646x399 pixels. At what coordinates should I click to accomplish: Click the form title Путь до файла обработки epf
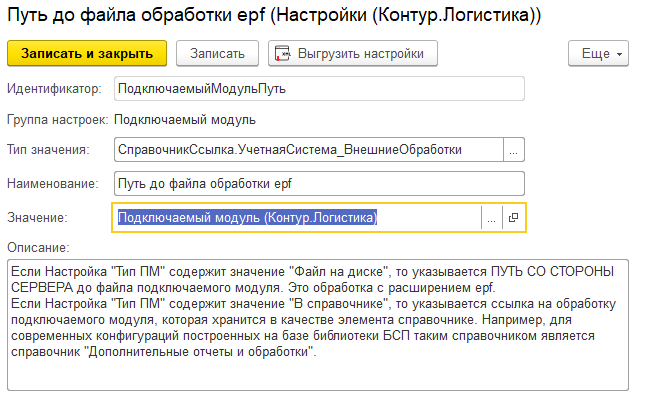(274, 15)
